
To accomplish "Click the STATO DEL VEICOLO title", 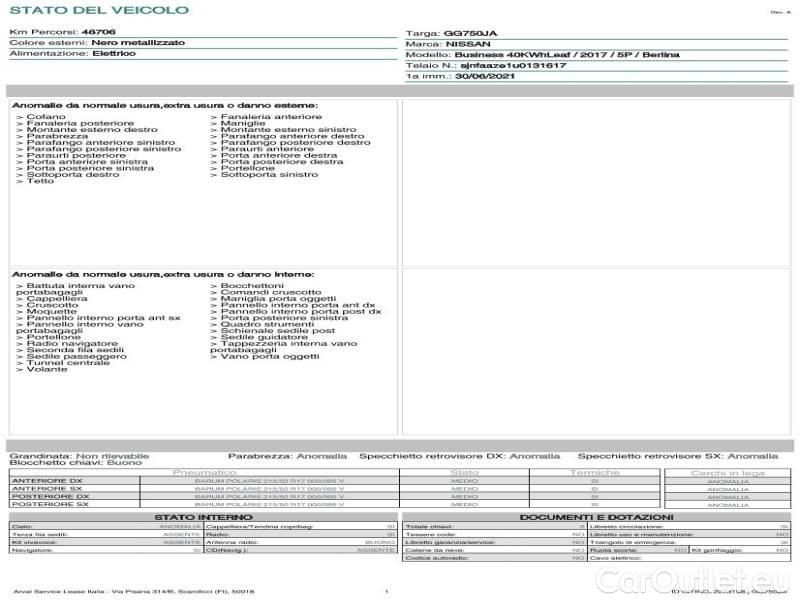I will click(x=99, y=10).
